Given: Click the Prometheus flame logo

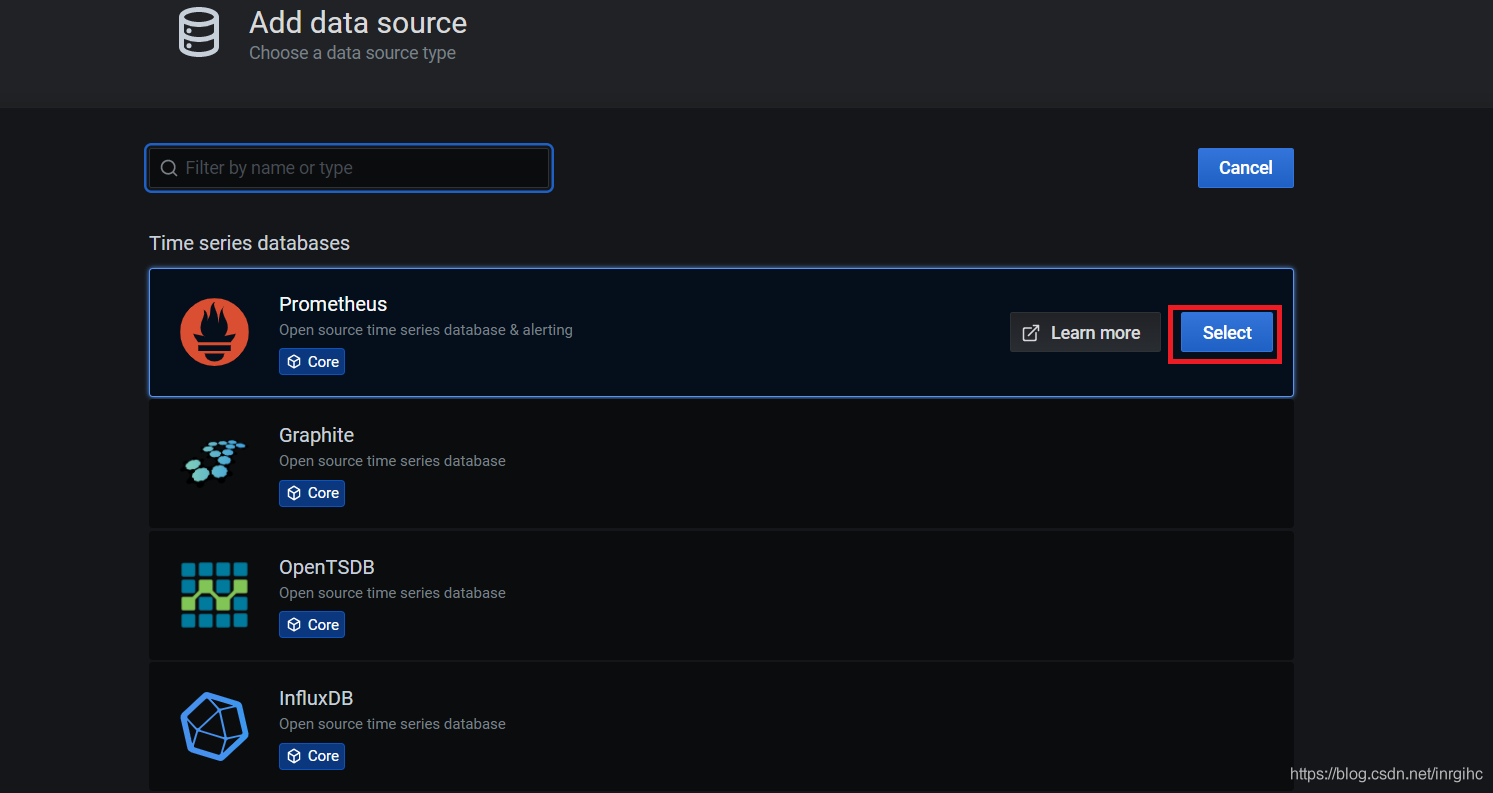Looking at the screenshot, I should (214, 333).
